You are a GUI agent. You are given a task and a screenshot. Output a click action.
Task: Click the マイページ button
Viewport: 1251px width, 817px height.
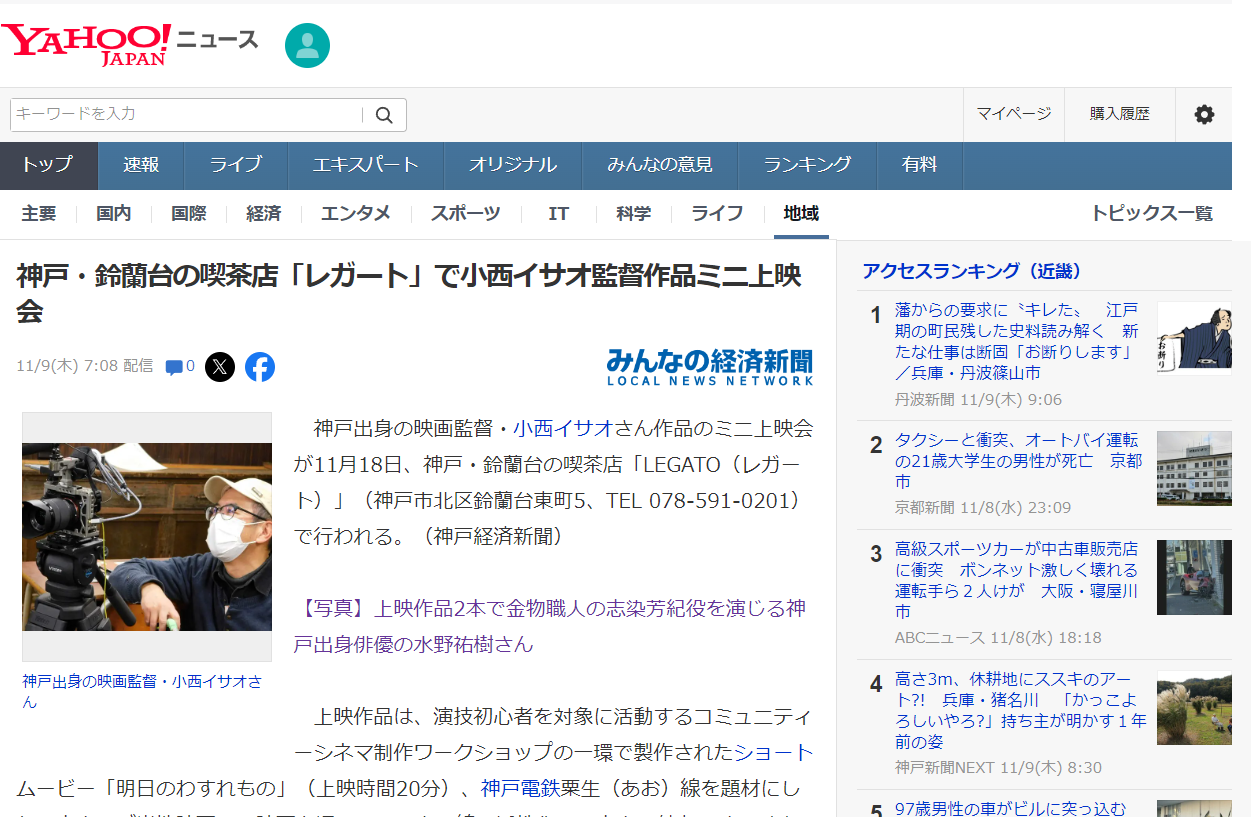[1013, 114]
